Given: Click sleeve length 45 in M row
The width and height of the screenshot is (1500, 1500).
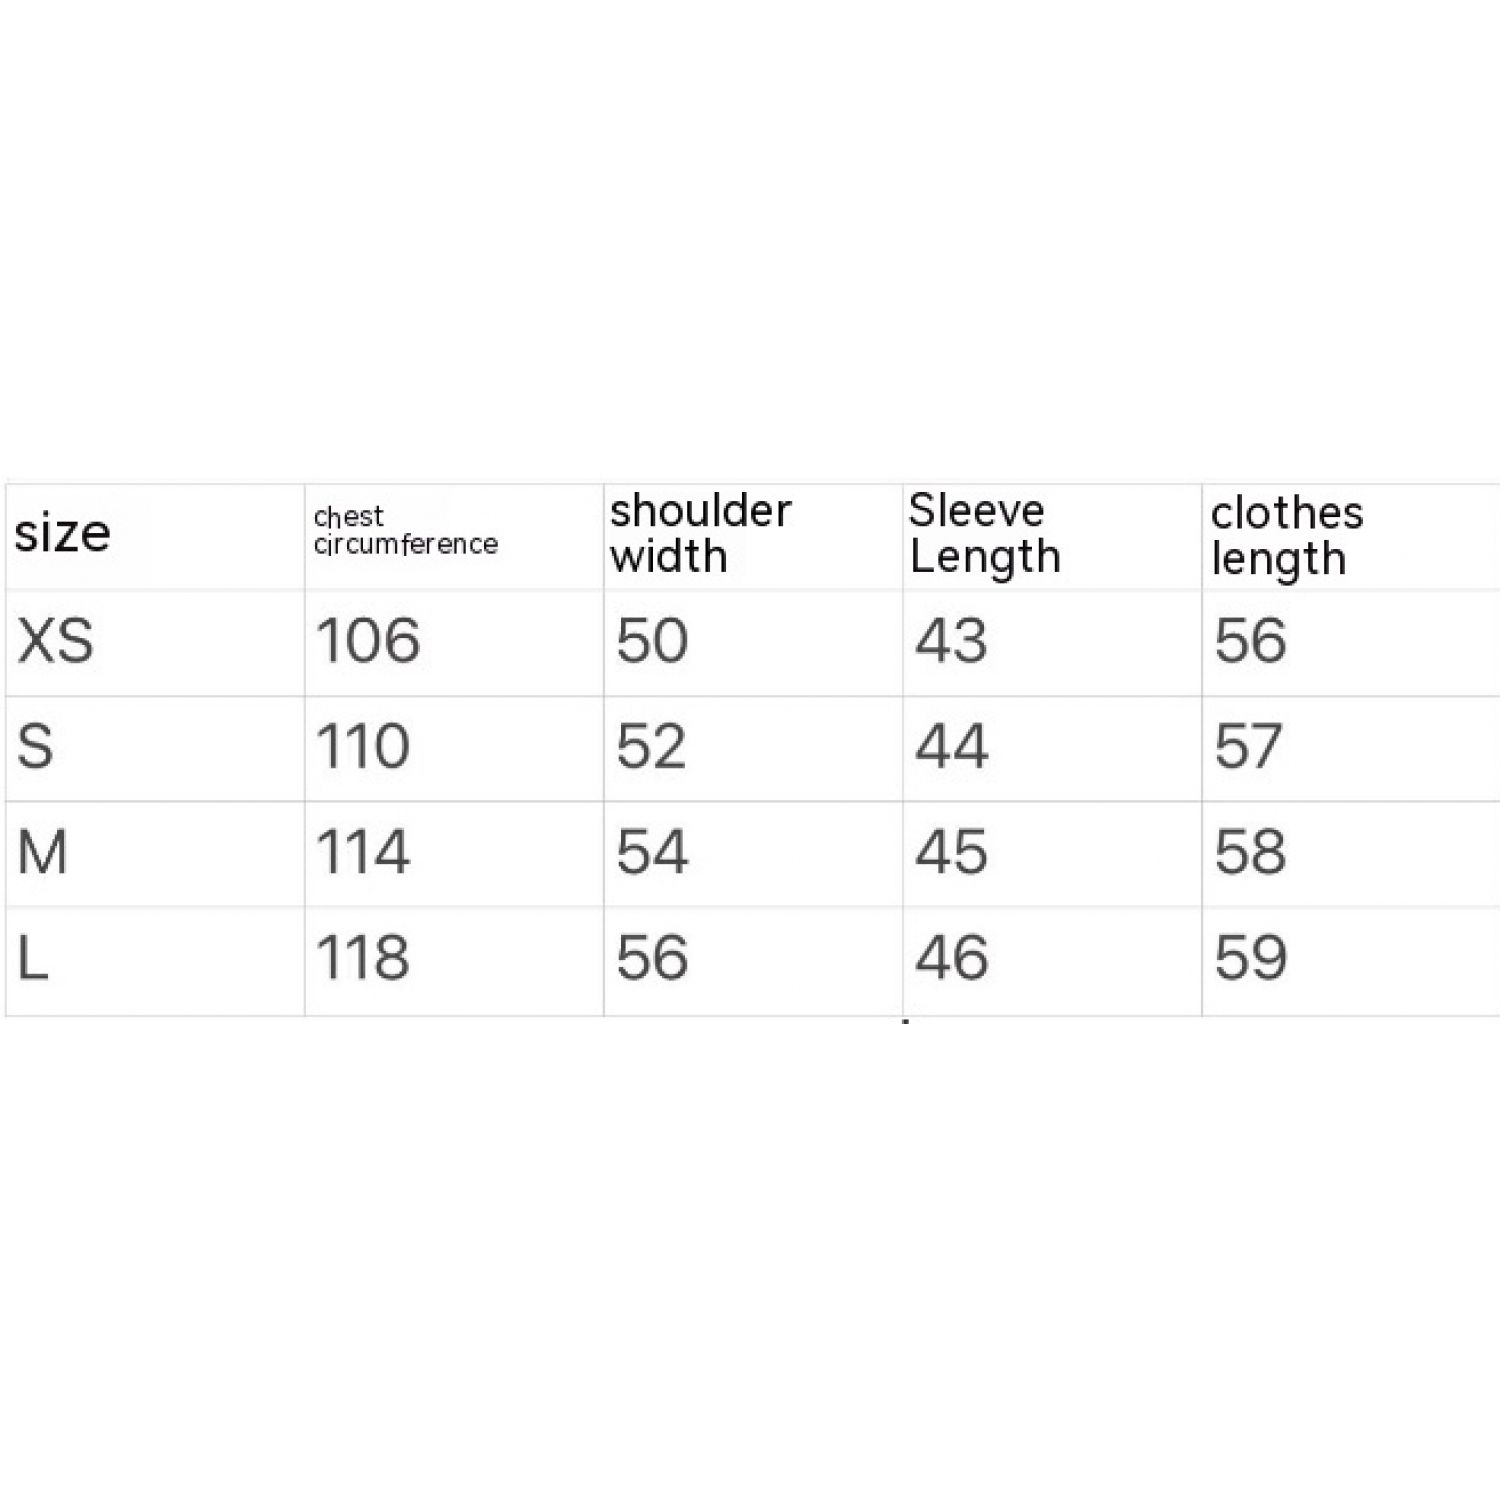Looking at the screenshot, I should pos(951,852).
